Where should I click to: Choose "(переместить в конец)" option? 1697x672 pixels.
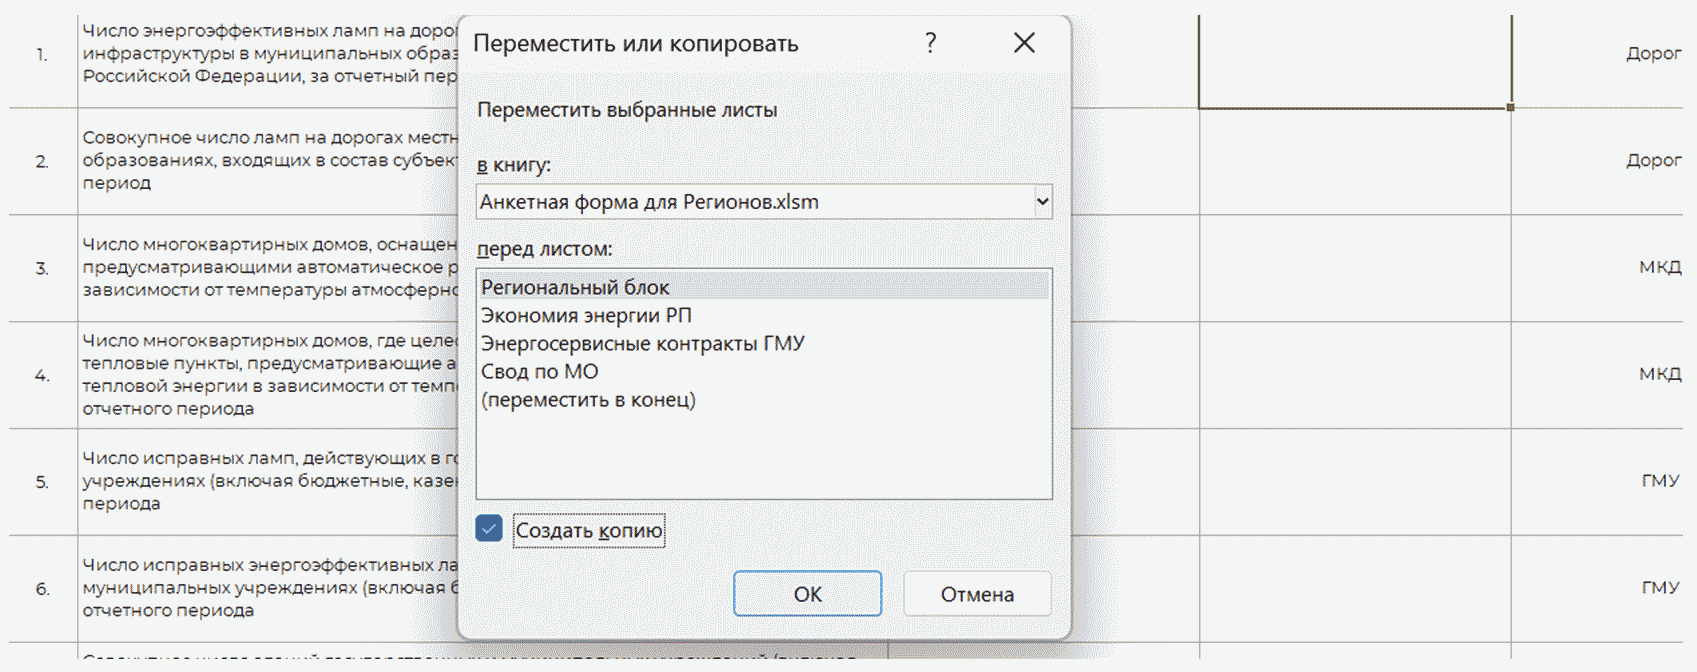pyautogui.click(x=588, y=400)
